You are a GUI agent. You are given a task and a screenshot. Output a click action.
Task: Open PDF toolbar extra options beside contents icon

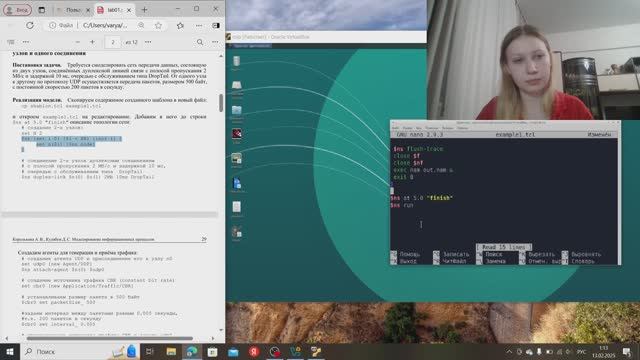(26, 42)
